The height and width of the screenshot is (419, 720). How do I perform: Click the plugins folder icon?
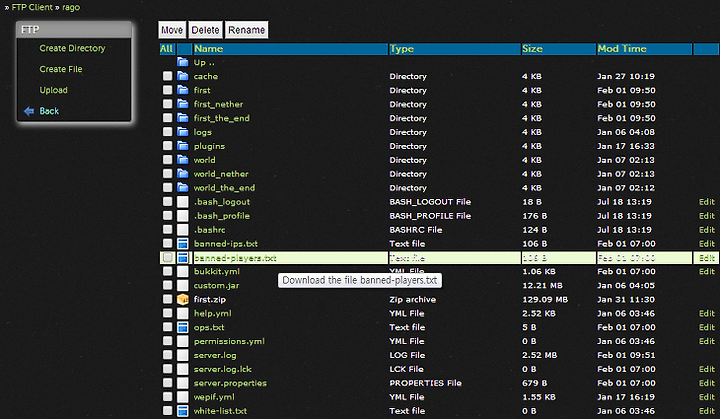183,146
